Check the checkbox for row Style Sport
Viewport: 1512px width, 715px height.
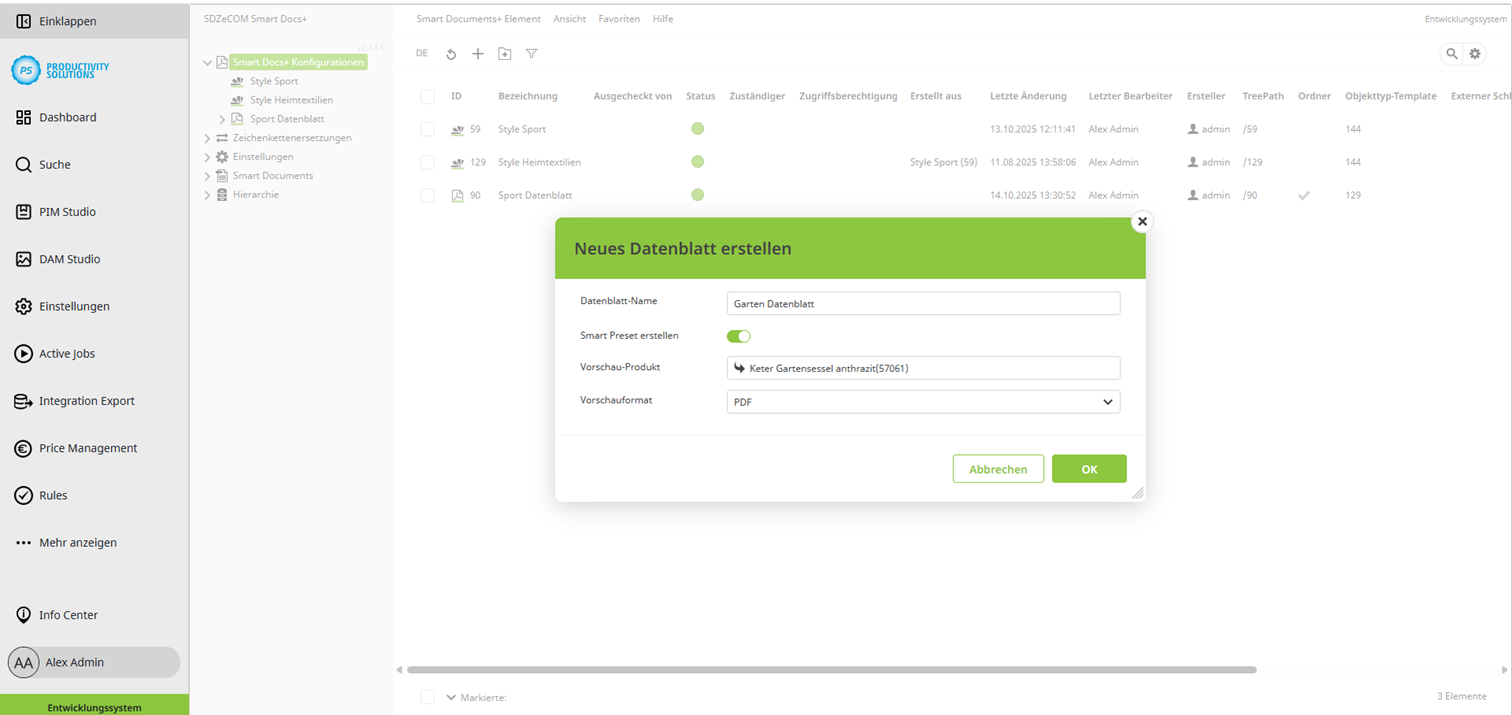(428, 129)
